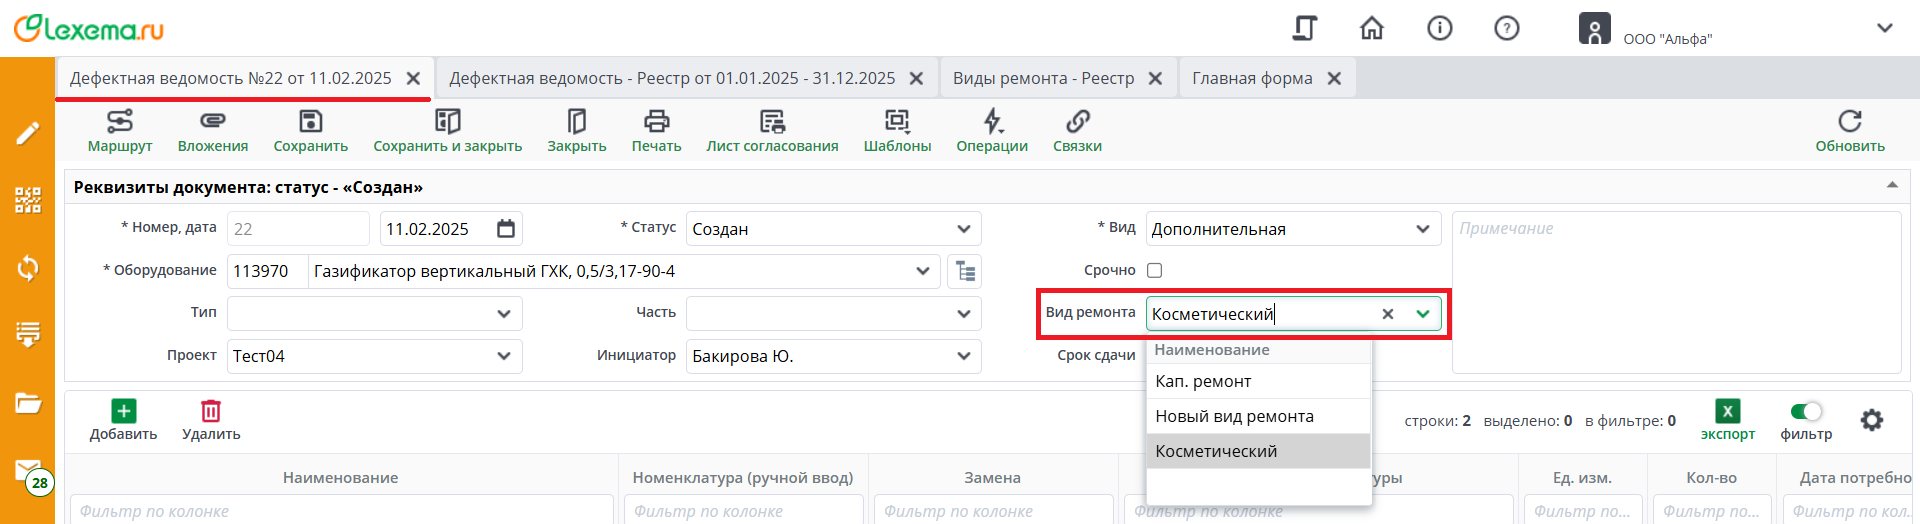The image size is (1920, 524).
Task: Toggle the фильтр switch off
Action: click(x=1806, y=411)
